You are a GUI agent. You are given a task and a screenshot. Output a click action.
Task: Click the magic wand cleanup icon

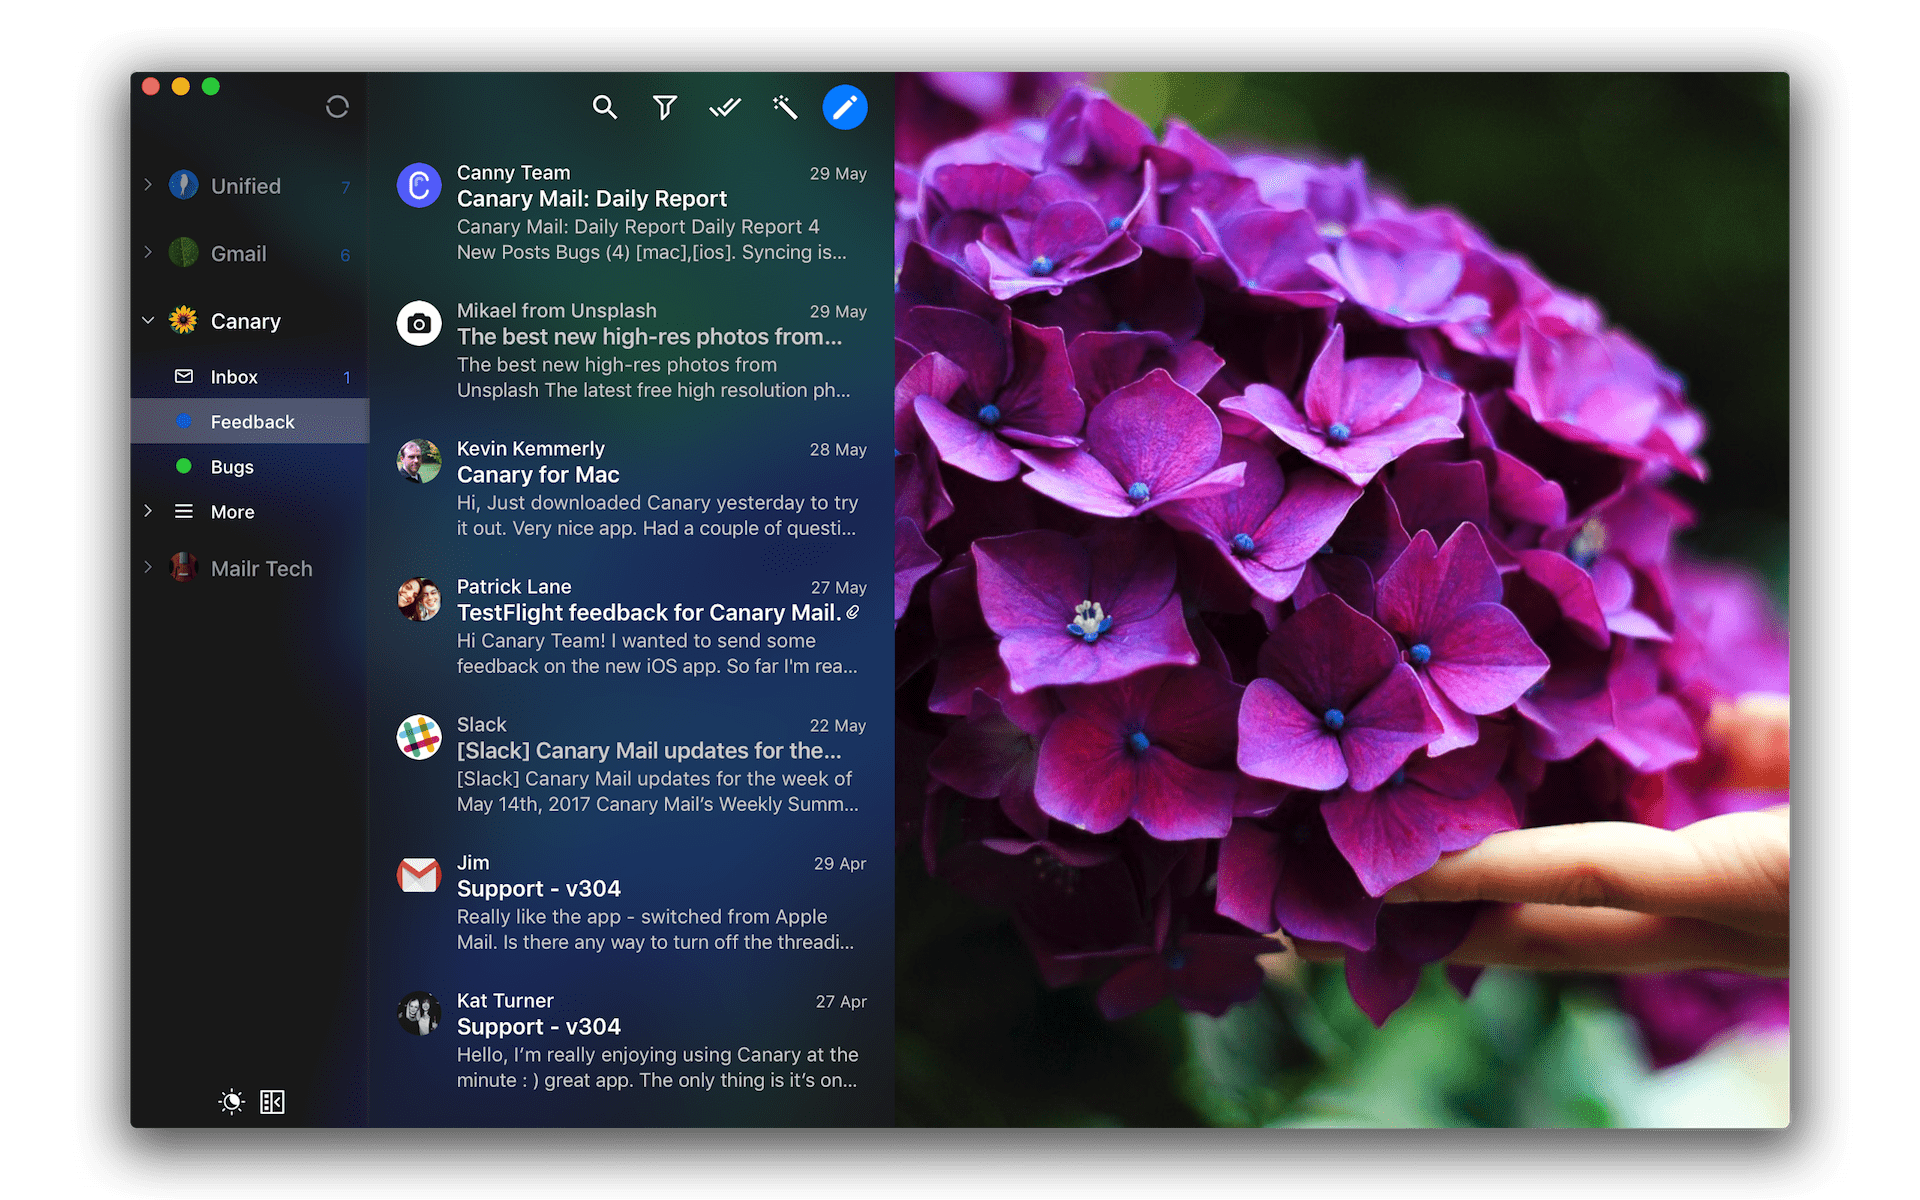point(785,107)
